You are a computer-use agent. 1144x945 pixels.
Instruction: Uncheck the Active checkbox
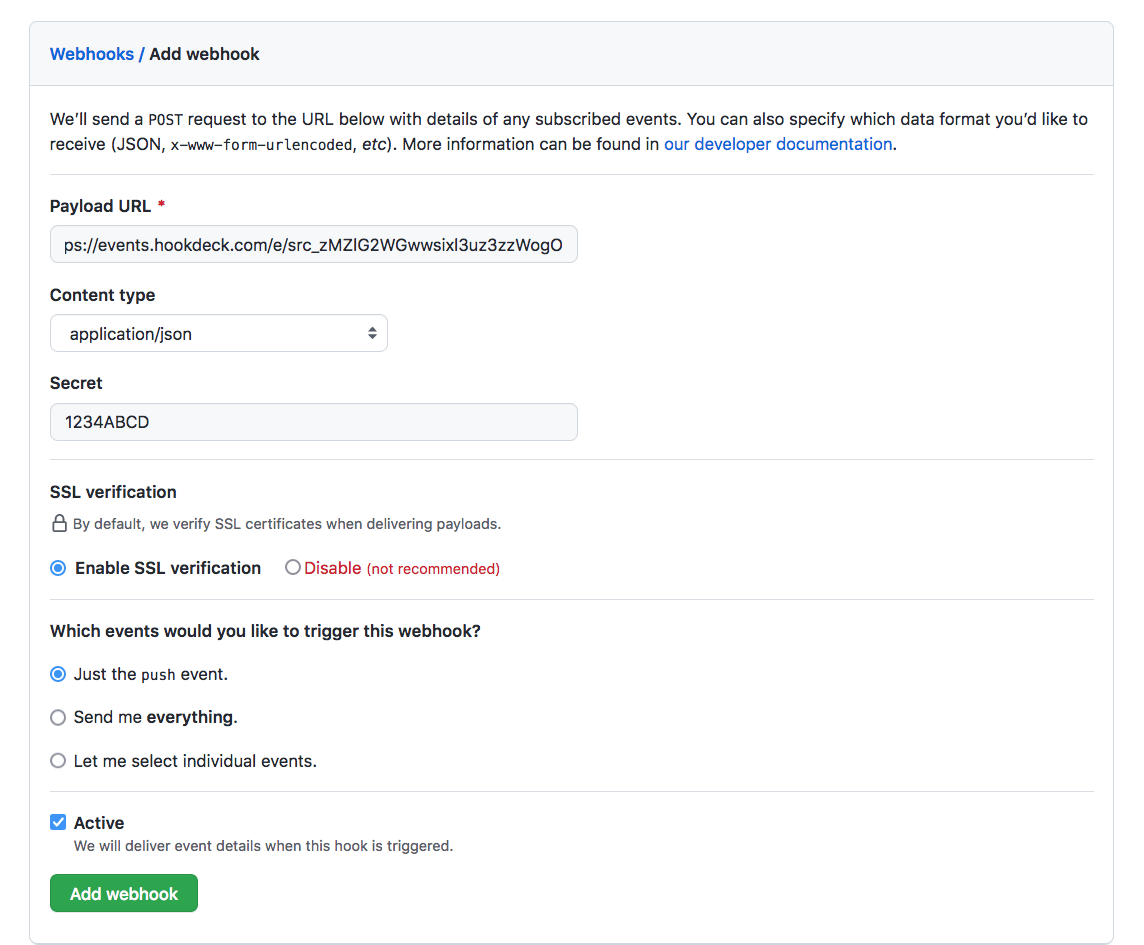tap(57, 822)
